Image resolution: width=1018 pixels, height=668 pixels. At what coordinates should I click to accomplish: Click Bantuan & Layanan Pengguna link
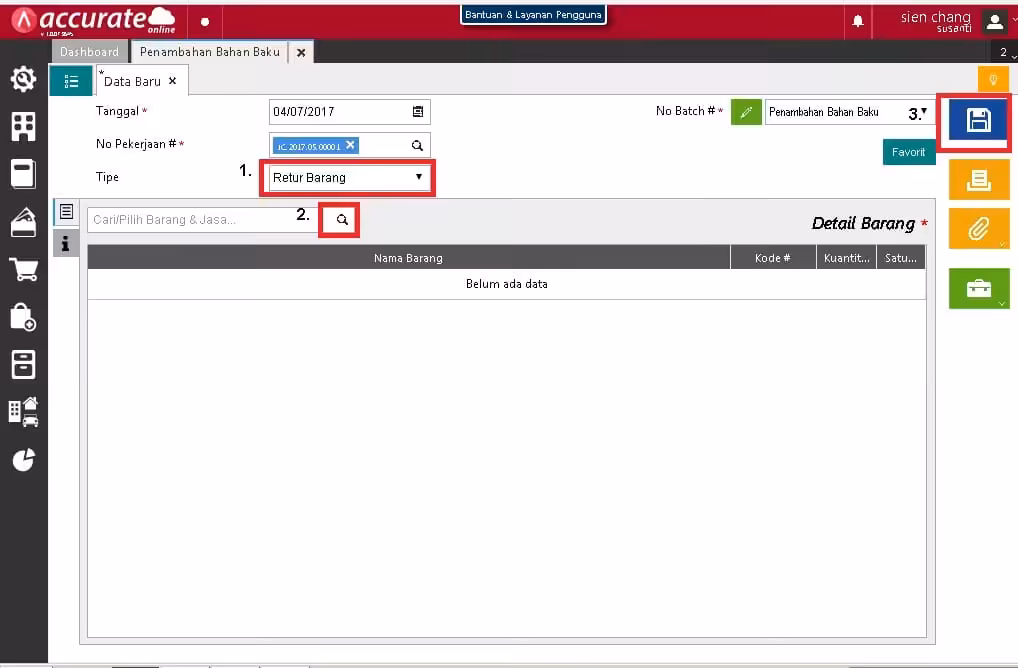[x=533, y=15]
